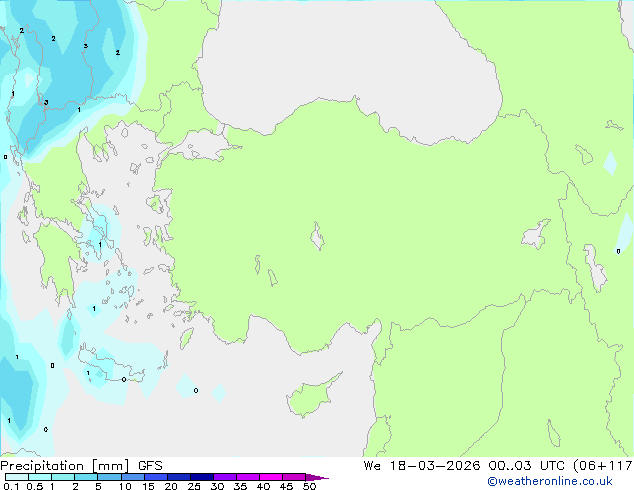Pick the 45–50 mm legend swatch

[x=294, y=477]
